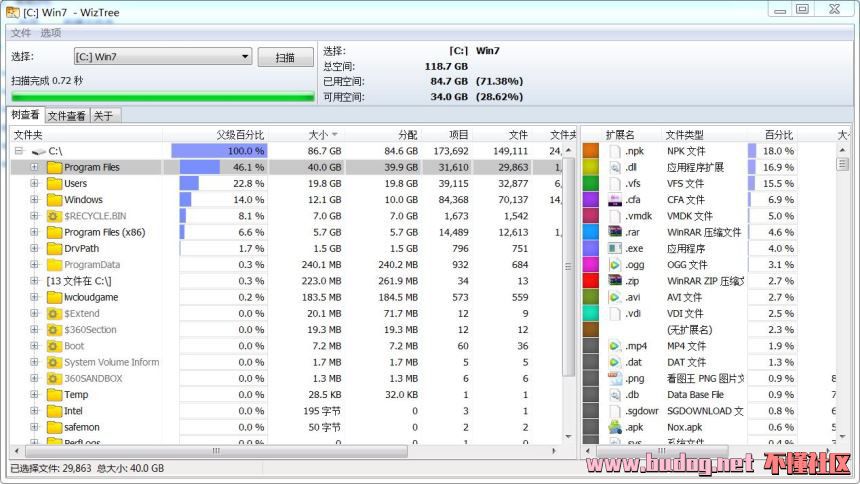Viewport: 860px width, 484px height.
Task: Open the 关于 tab
Action: pyautogui.click(x=103, y=116)
